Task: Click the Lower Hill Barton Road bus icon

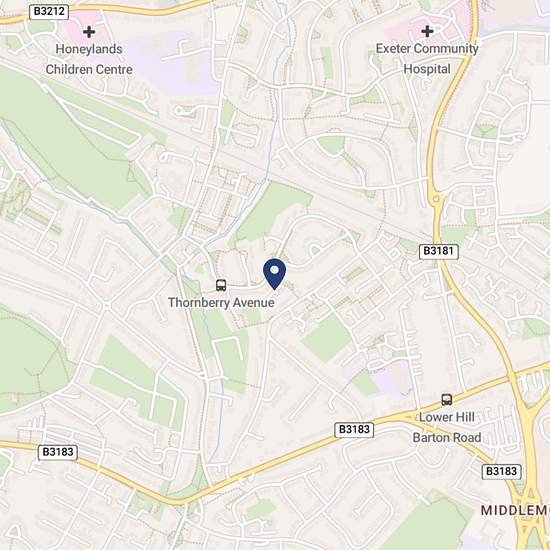Action: coord(447,400)
